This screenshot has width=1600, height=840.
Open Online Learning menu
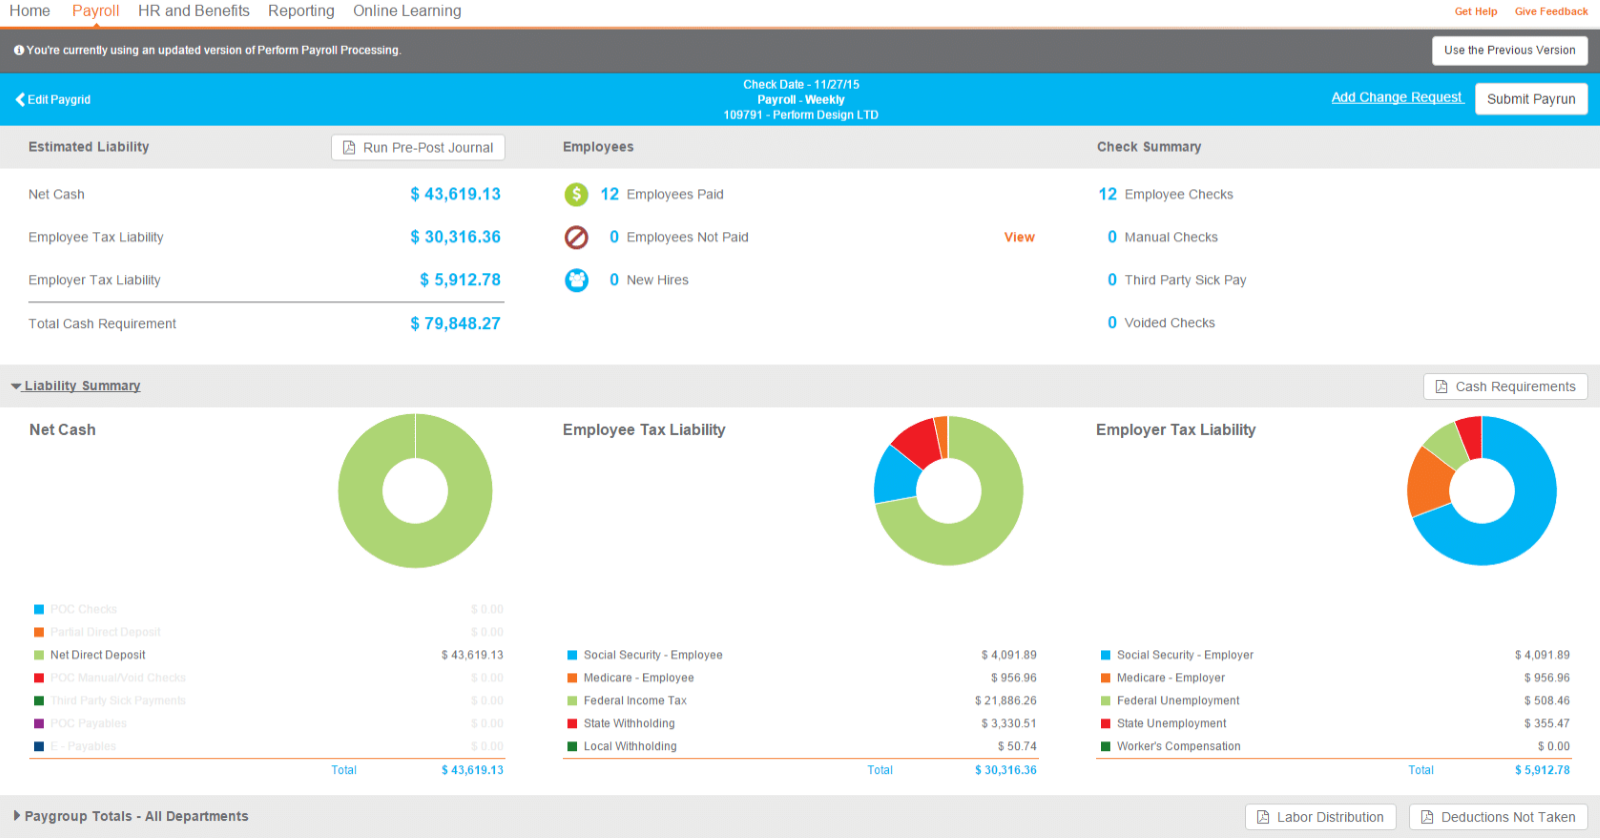[407, 11]
